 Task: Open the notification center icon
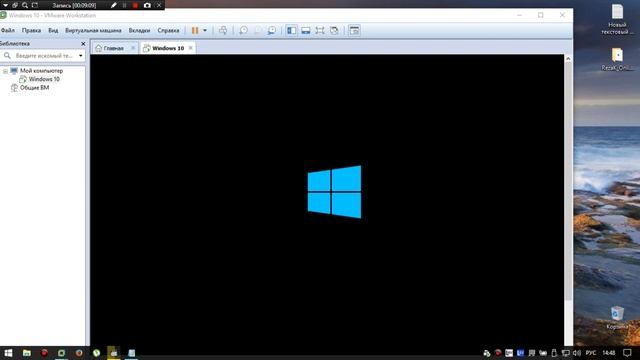pyautogui.click(x=627, y=353)
